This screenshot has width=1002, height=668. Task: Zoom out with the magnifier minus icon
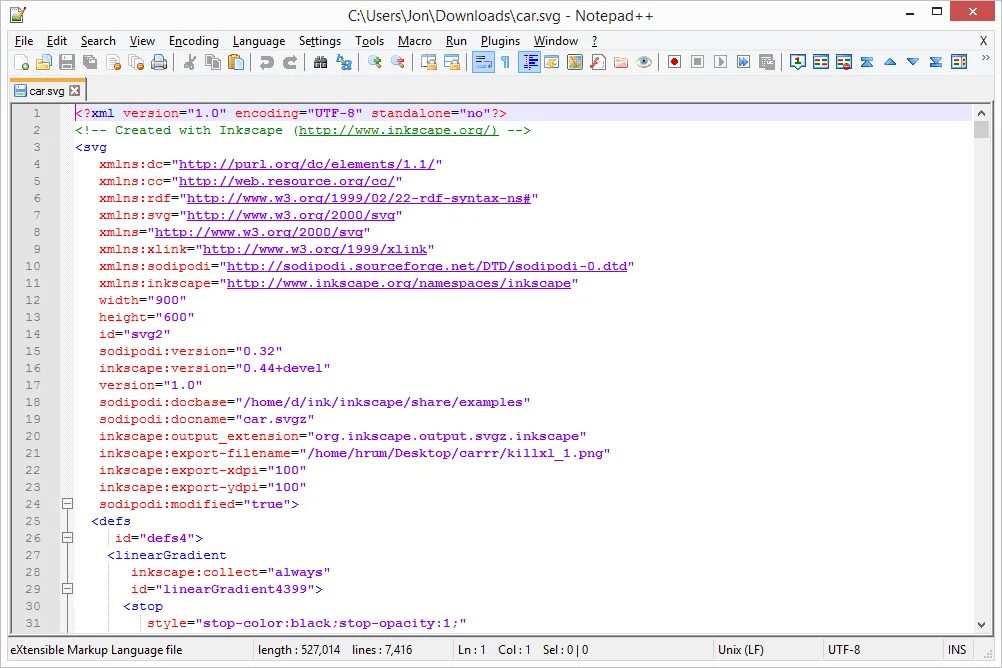point(397,62)
